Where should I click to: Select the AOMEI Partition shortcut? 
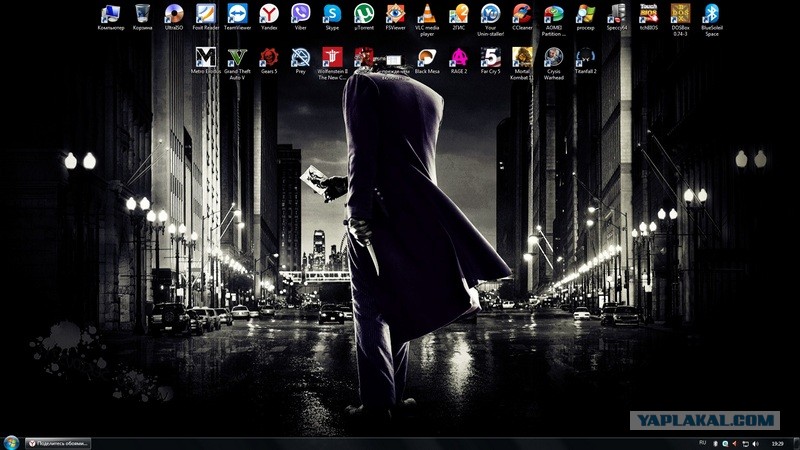(x=554, y=20)
